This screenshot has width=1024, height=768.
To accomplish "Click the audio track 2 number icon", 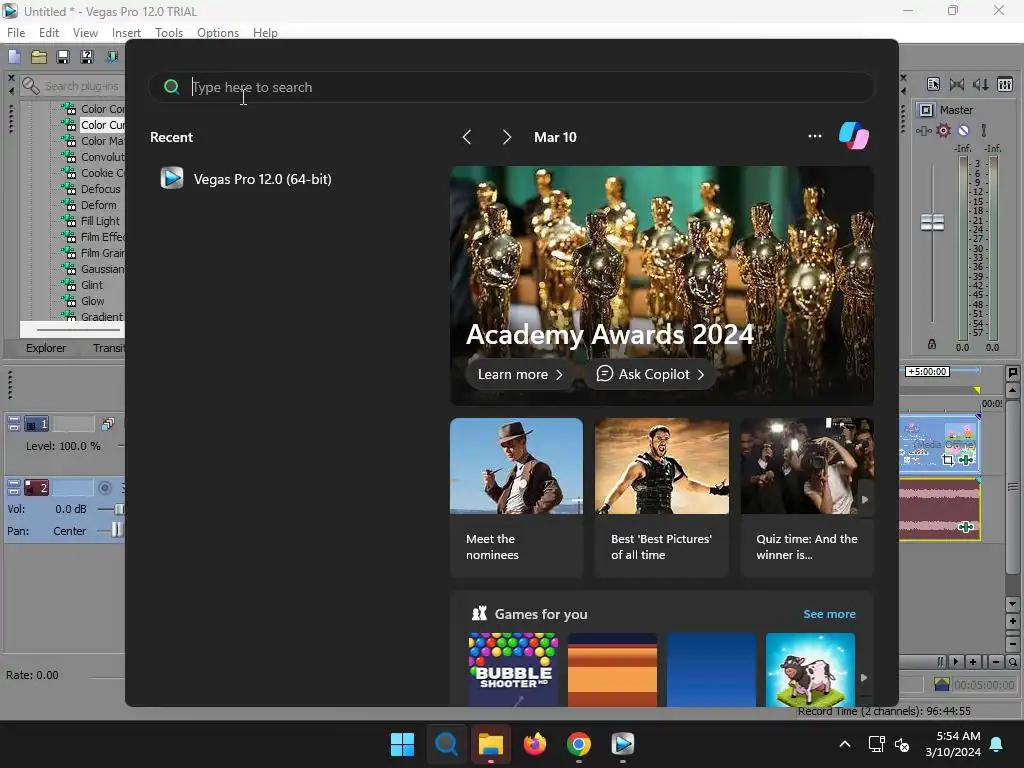I will (37, 487).
